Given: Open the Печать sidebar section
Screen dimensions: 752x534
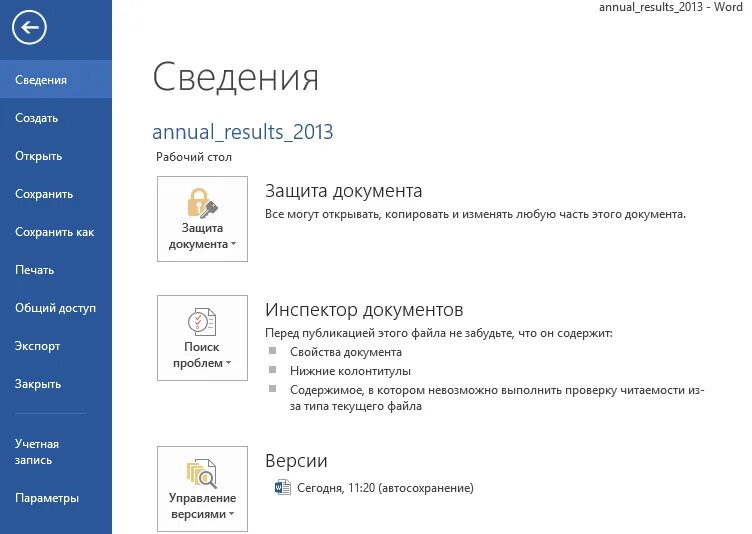Looking at the screenshot, I should pyautogui.click(x=56, y=270).
